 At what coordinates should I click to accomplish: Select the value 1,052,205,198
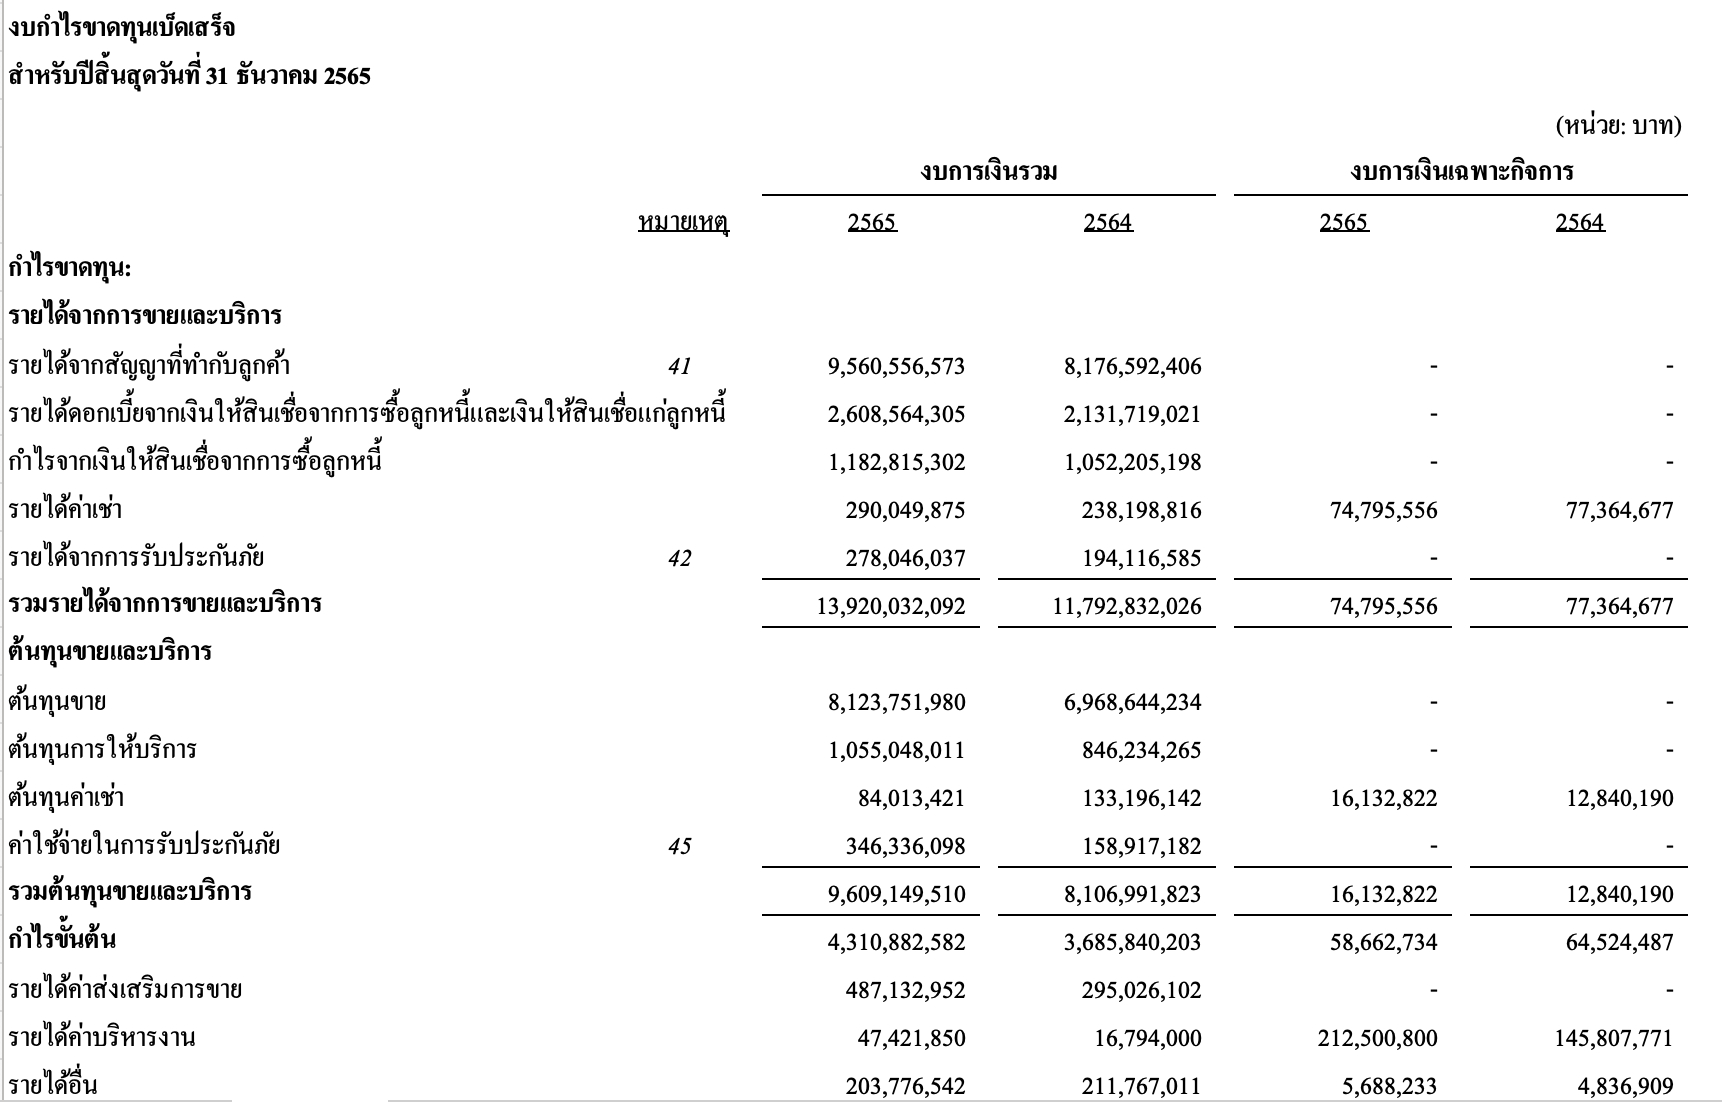(x=1133, y=463)
